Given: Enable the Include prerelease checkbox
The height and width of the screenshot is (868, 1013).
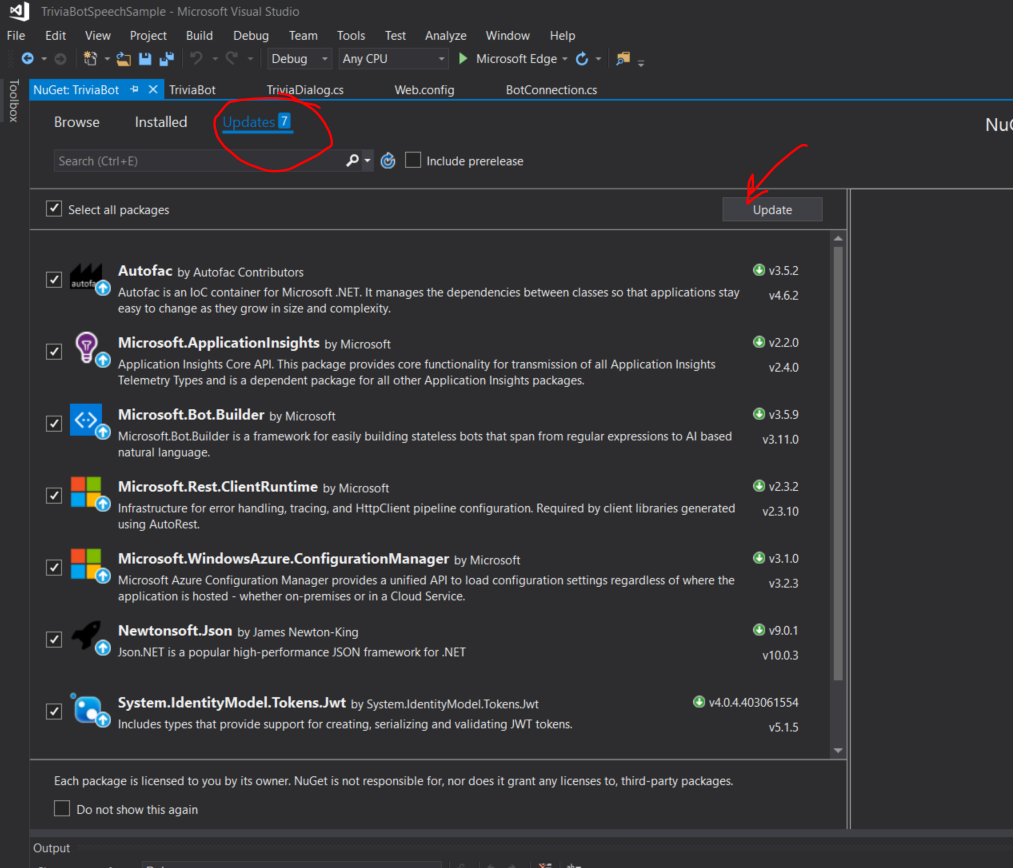Looking at the screenshot, I should click(x=413, y=161).
